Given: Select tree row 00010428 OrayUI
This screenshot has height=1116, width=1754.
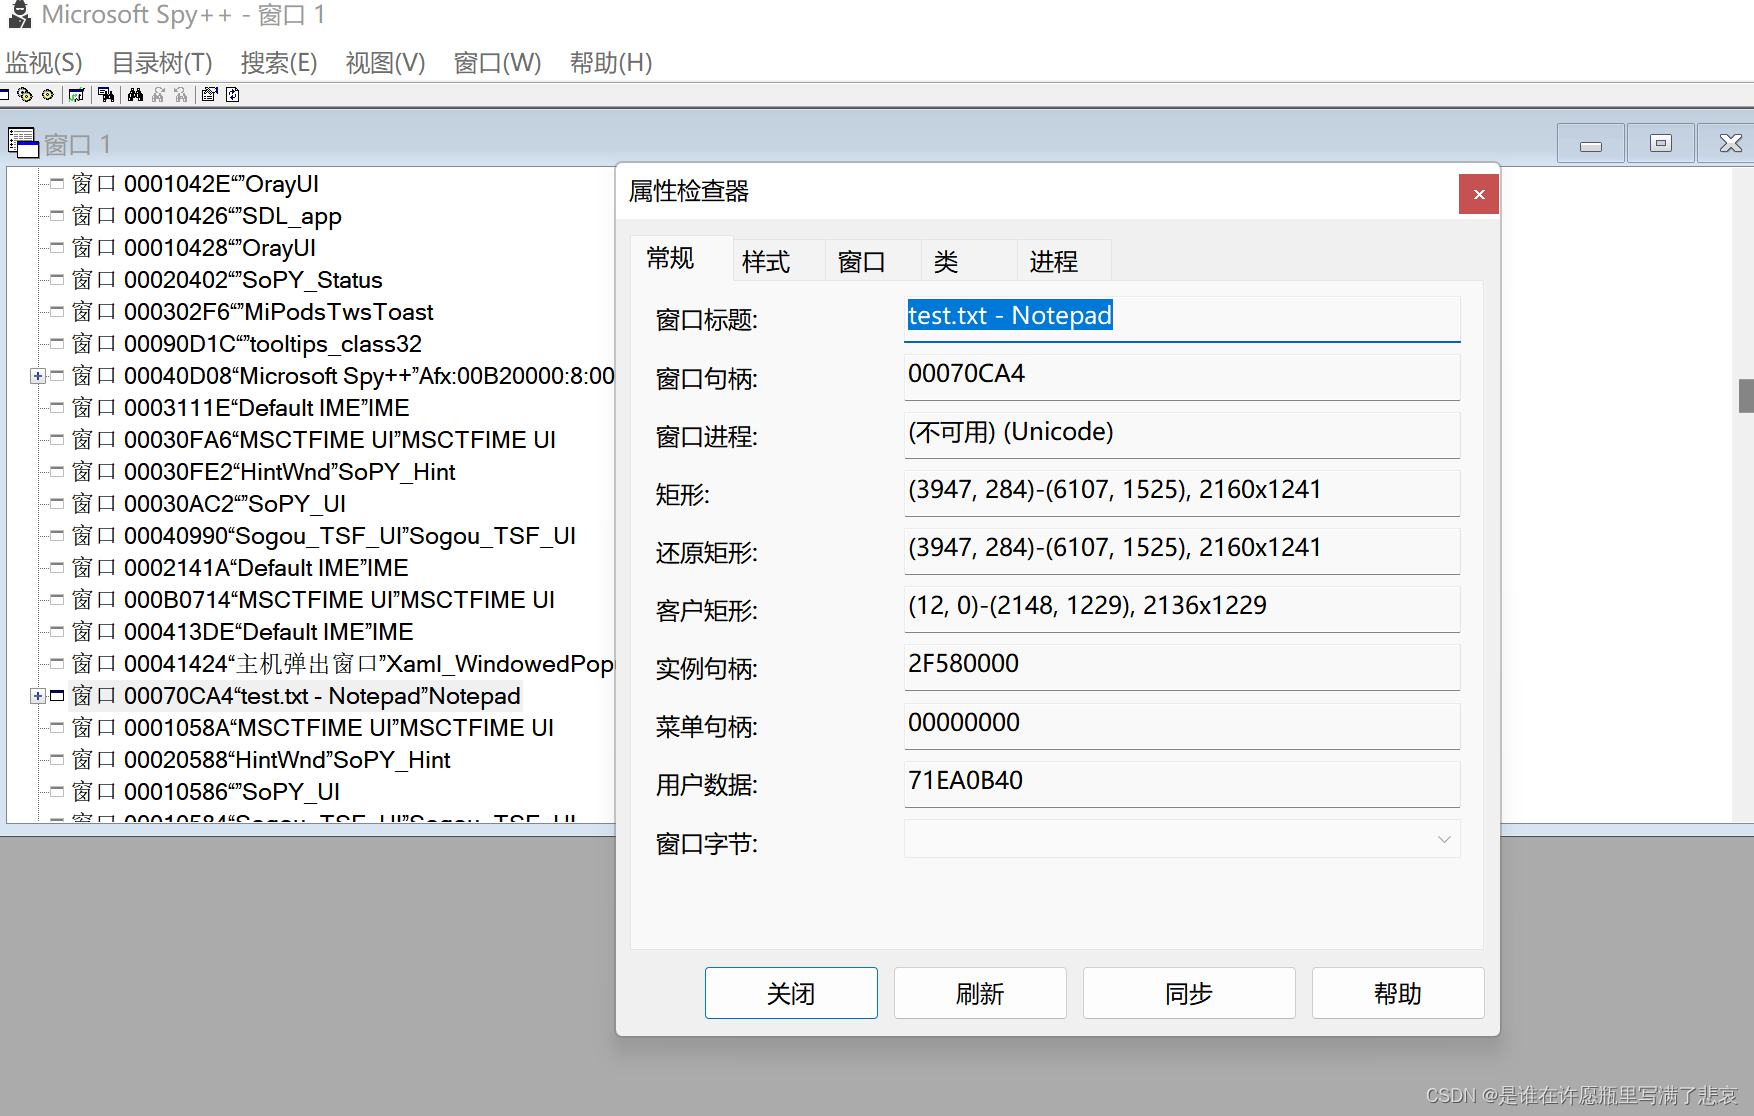Looking at the screenshot, I should click(194, 248).
